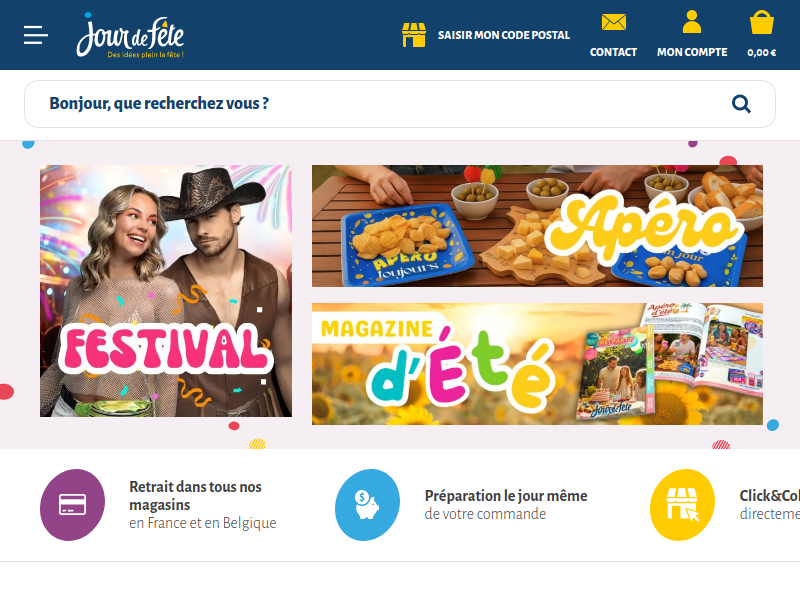Screen dimensions: 800x600
Task: Open the Mon Compte user icon
Action: (692, 21)
